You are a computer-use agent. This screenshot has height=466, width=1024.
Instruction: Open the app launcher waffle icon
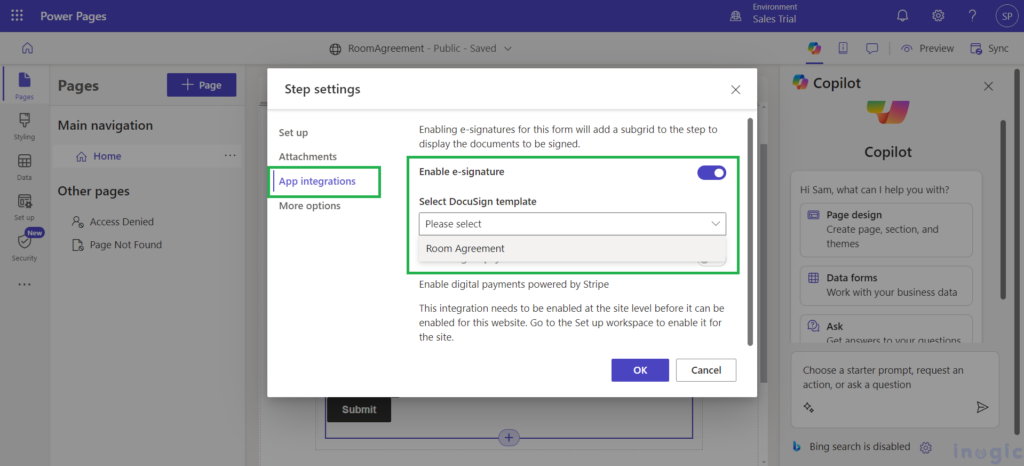pyautogui.click(x=17, y=16)
